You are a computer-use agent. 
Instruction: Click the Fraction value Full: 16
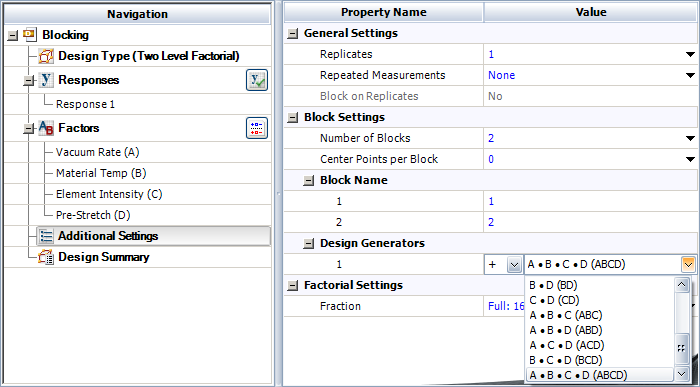click(506, 307)
